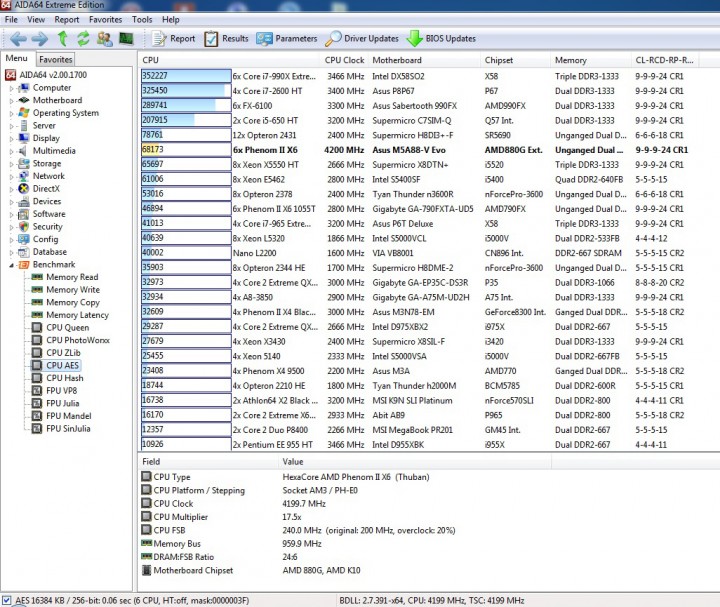The image size is (720, 607).
Task: Open the Help menu
Action: click(x=170, y=19)
